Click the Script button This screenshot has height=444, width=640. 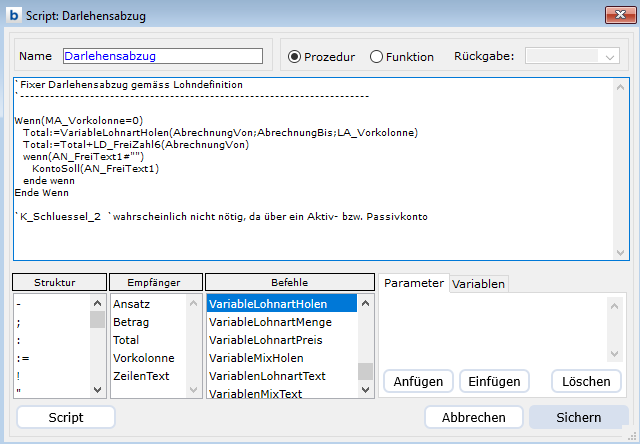click(x=66, y=417)
